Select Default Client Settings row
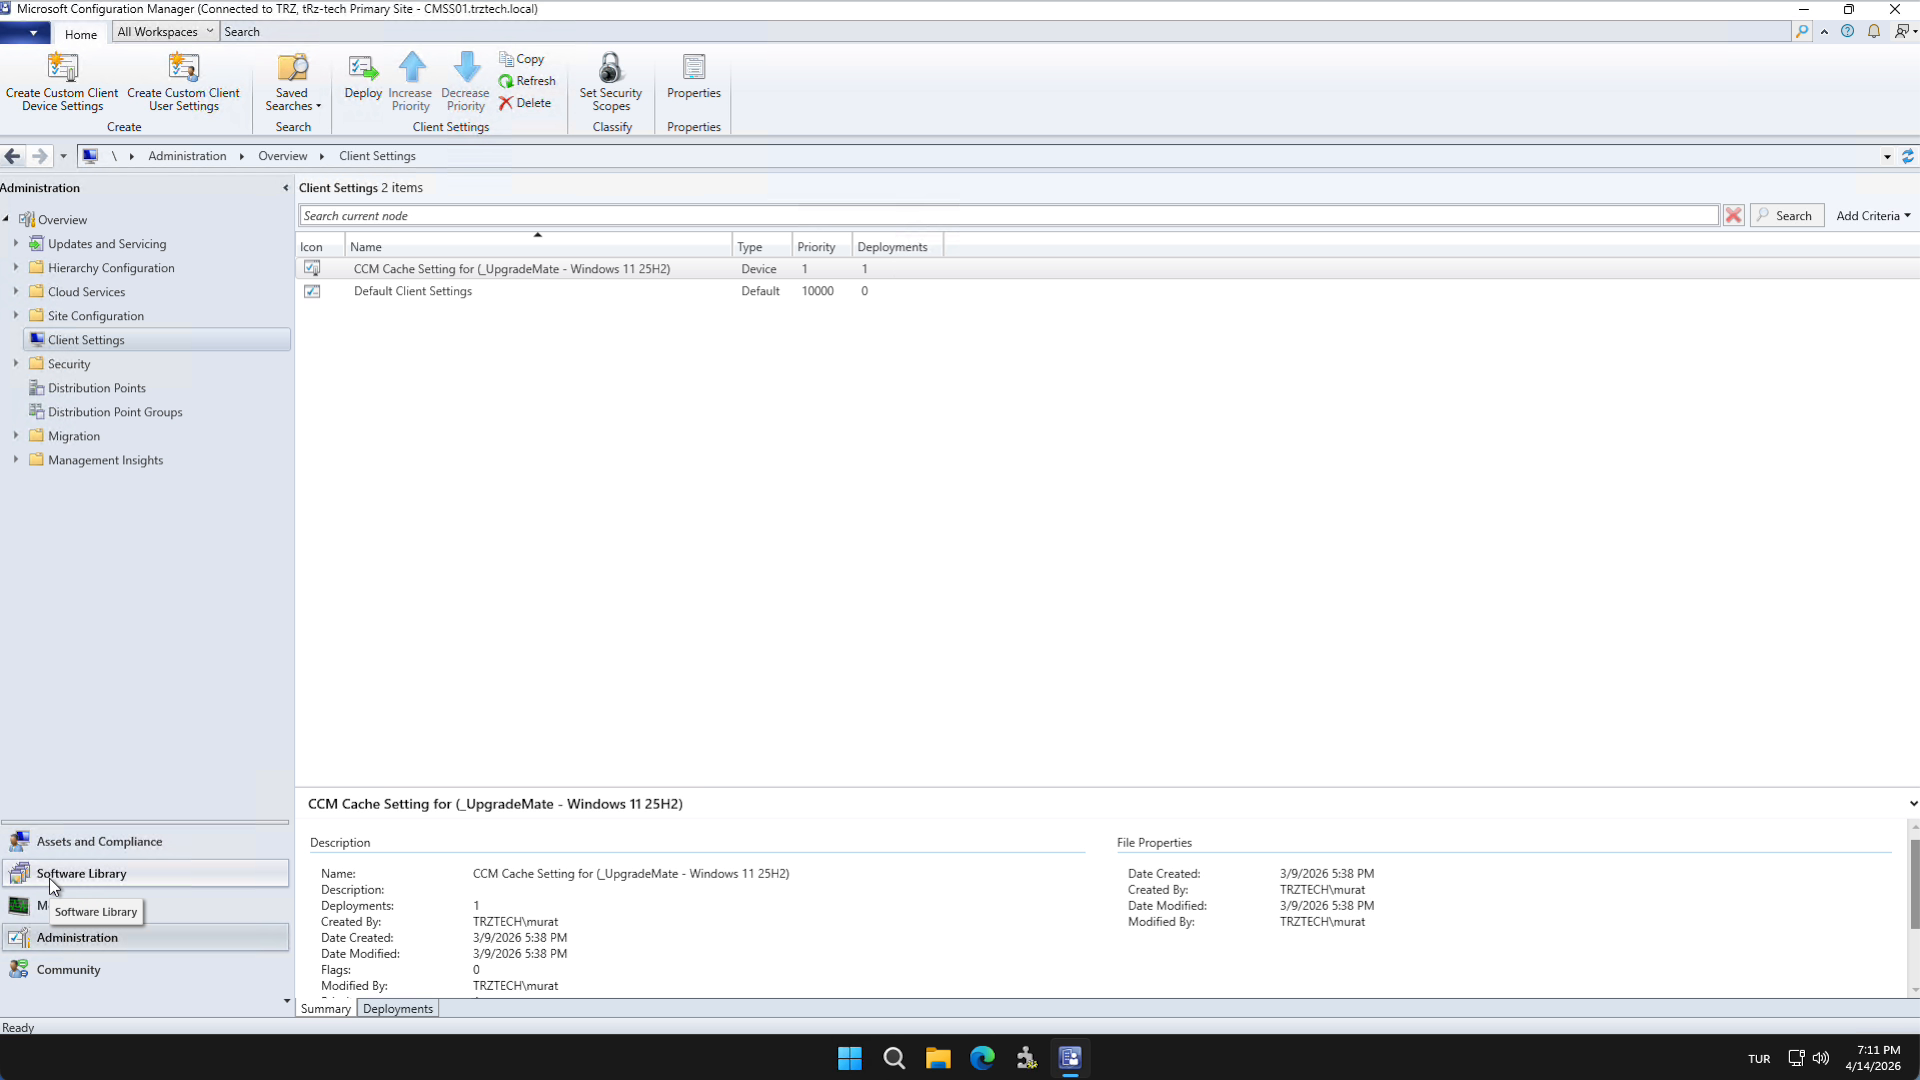This screenshot has height=1080, width=1920. coord(1107,291)
